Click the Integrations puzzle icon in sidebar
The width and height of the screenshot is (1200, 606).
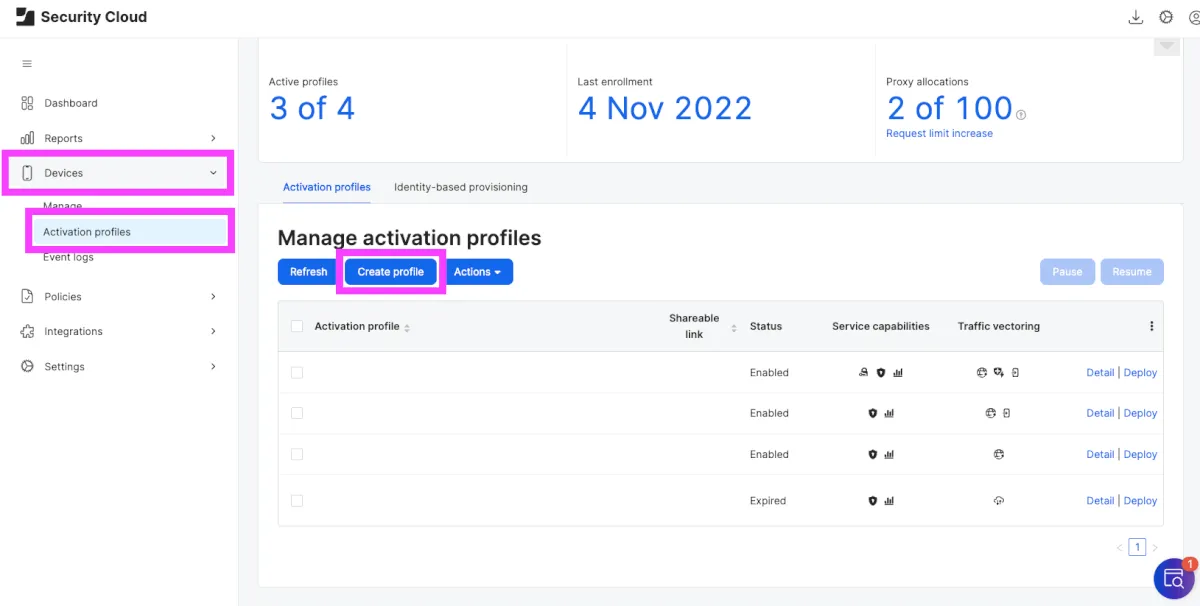27,331
